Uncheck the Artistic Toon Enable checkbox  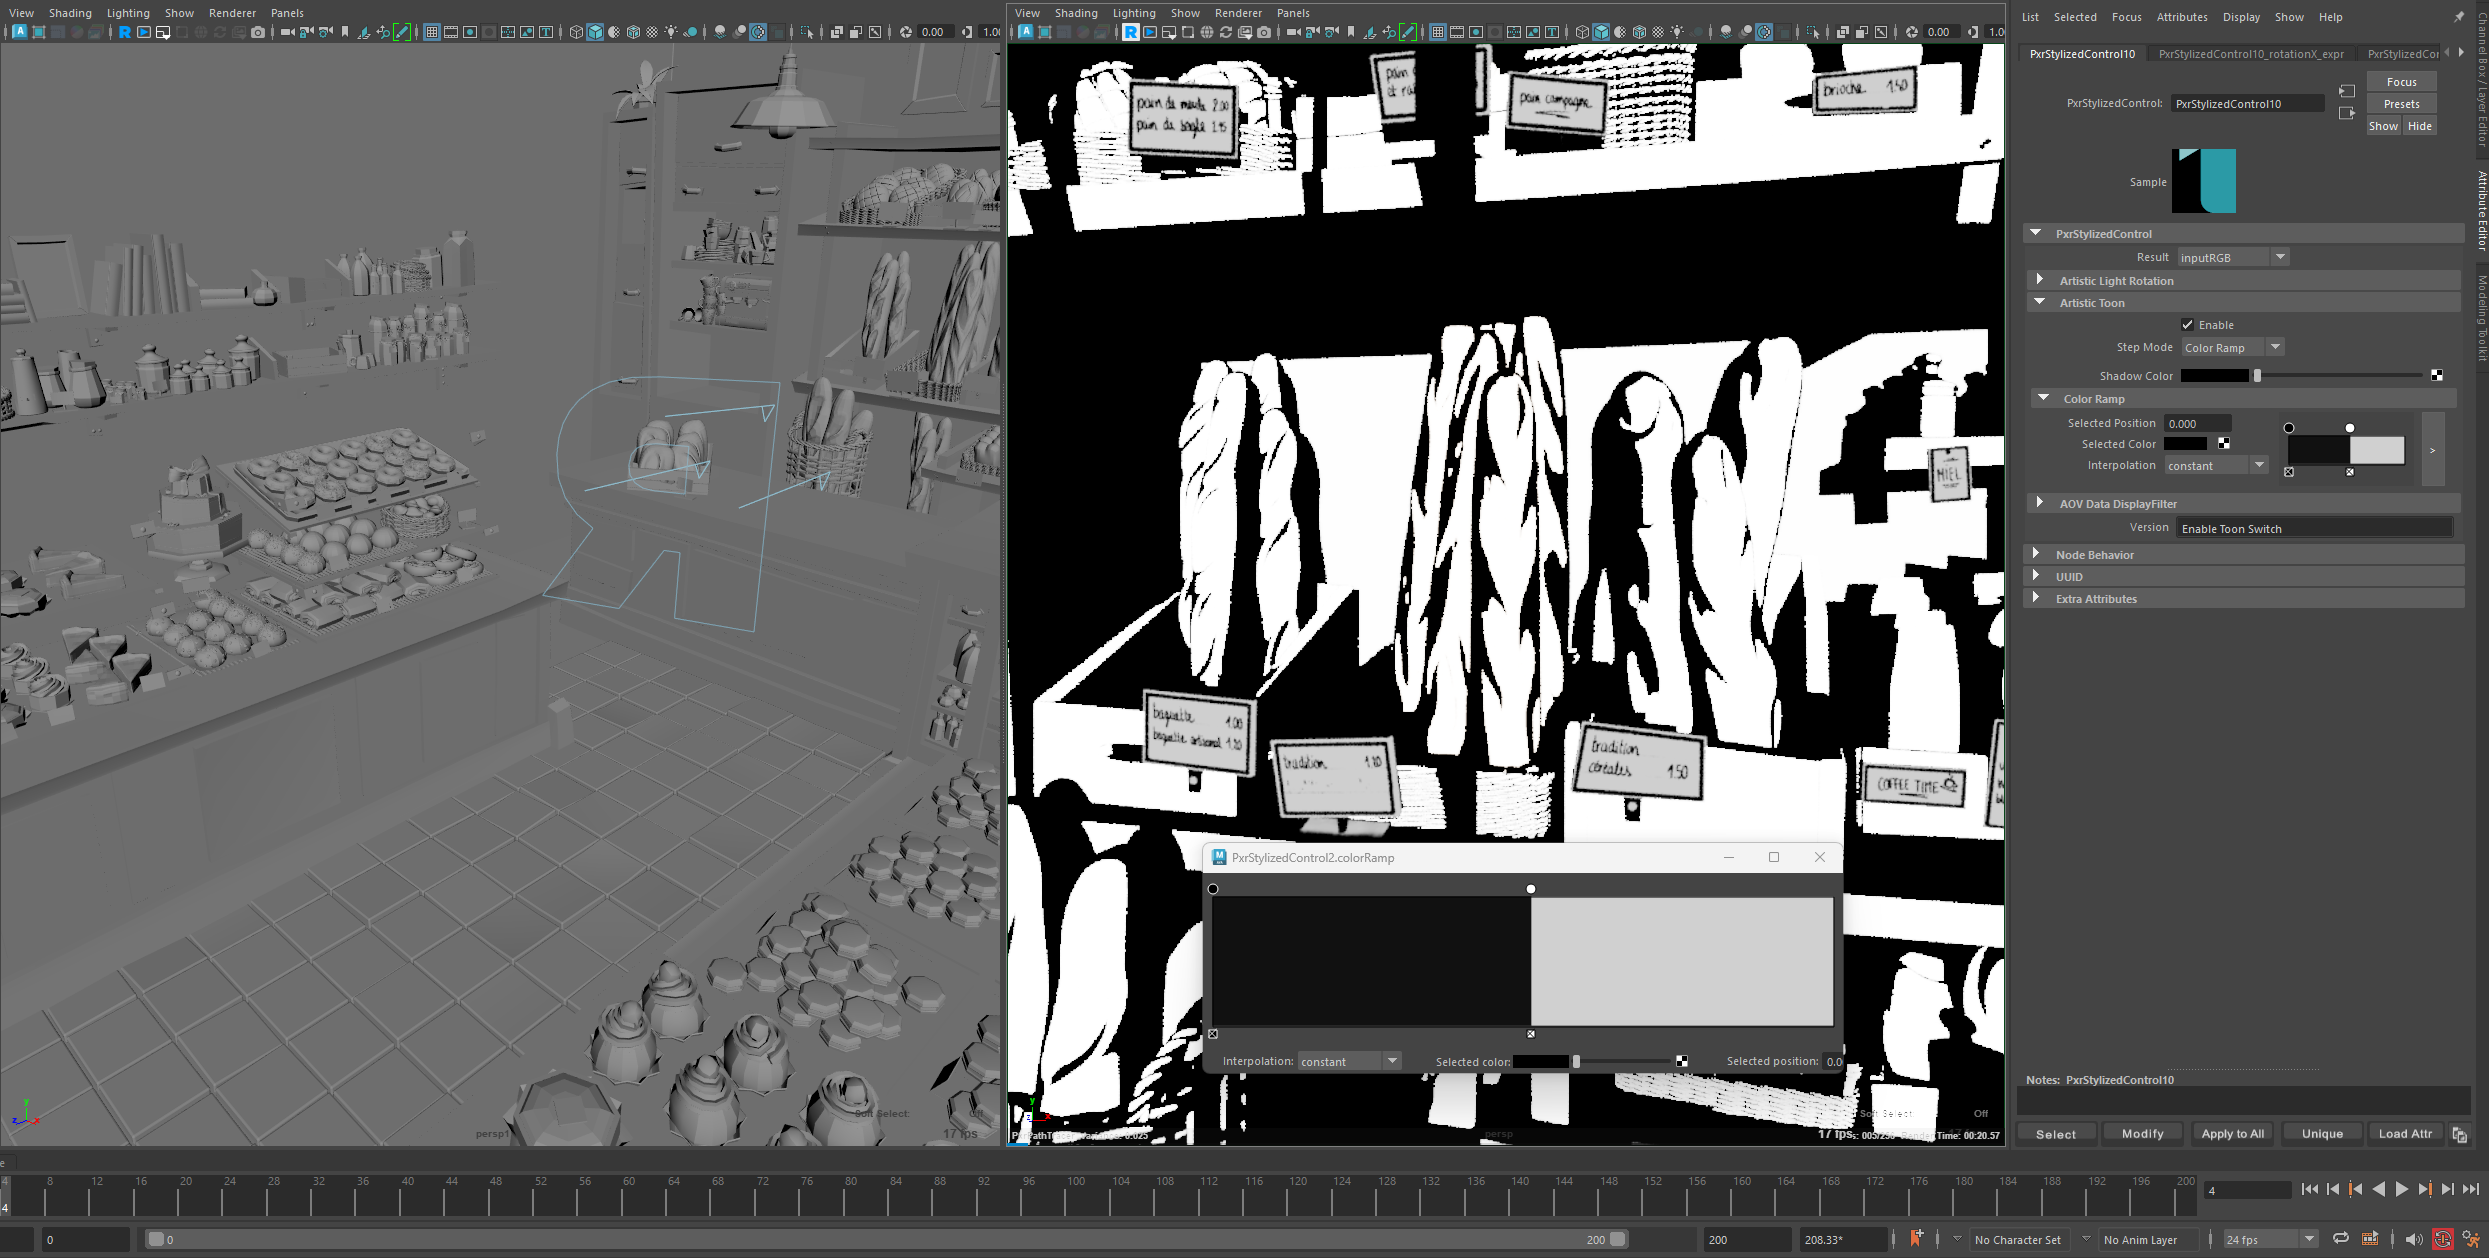[x=2187, y=325]
